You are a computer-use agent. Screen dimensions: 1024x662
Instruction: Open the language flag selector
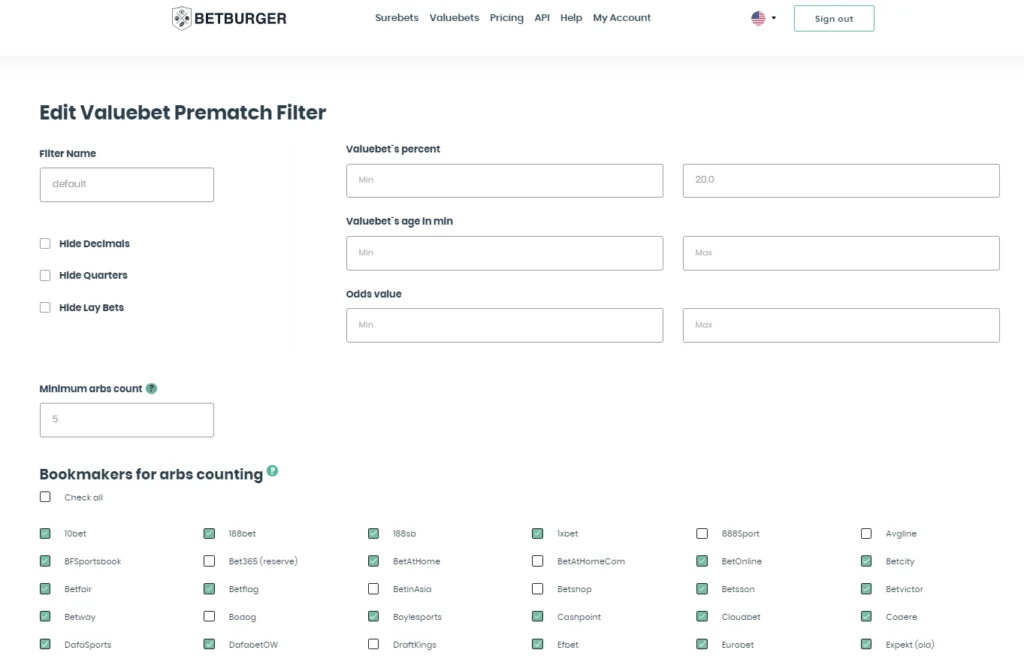pos(763,18)
